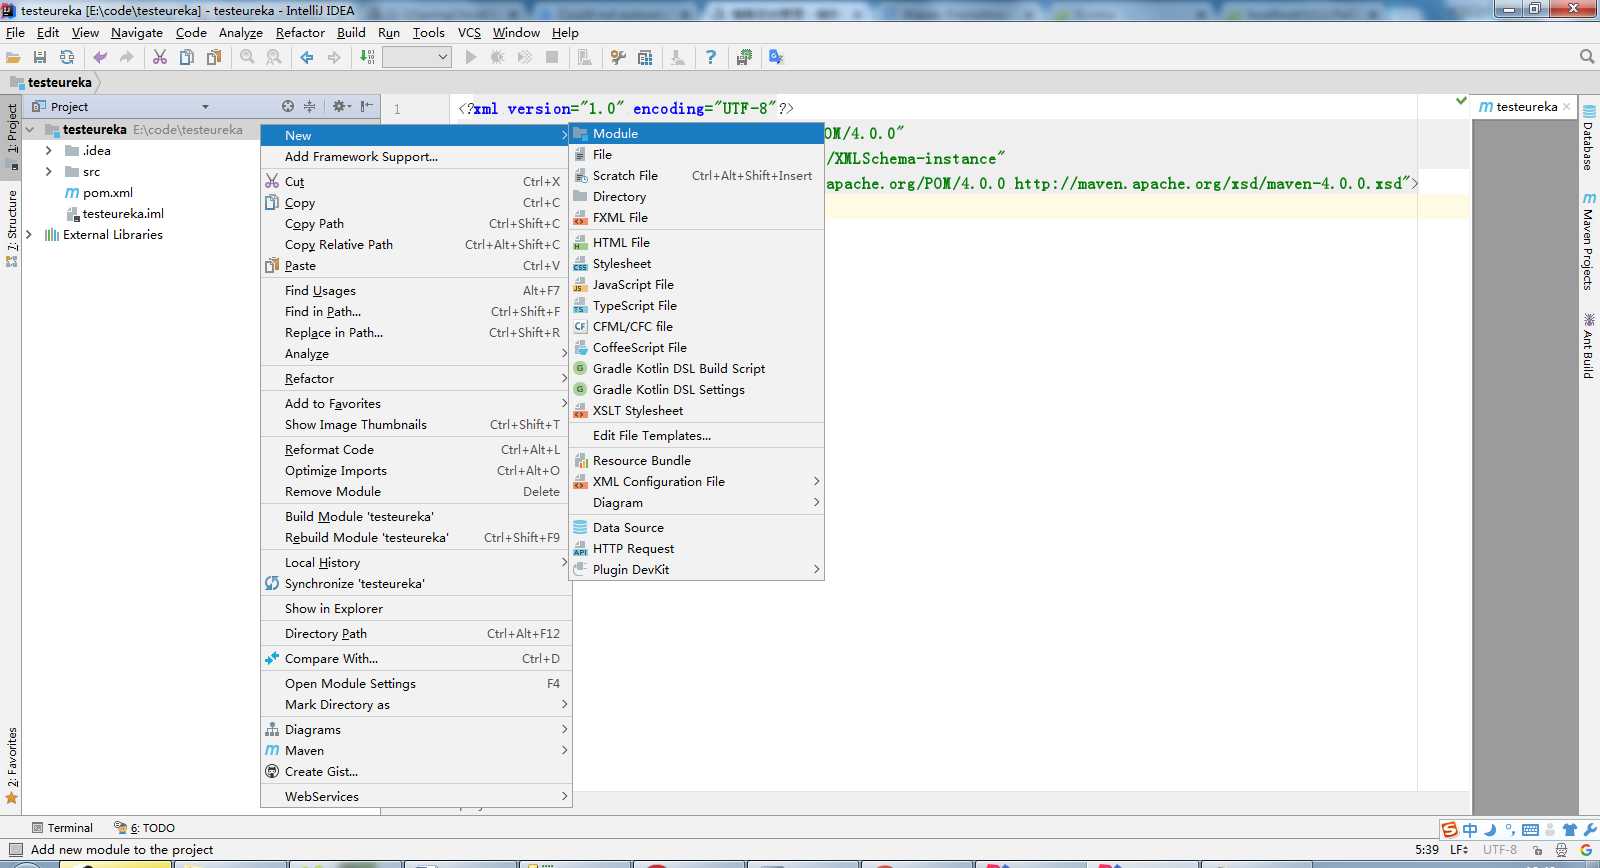
Task: Click Edit File Templates... entry
Action: pyautogui.click(x=696, y=435)
